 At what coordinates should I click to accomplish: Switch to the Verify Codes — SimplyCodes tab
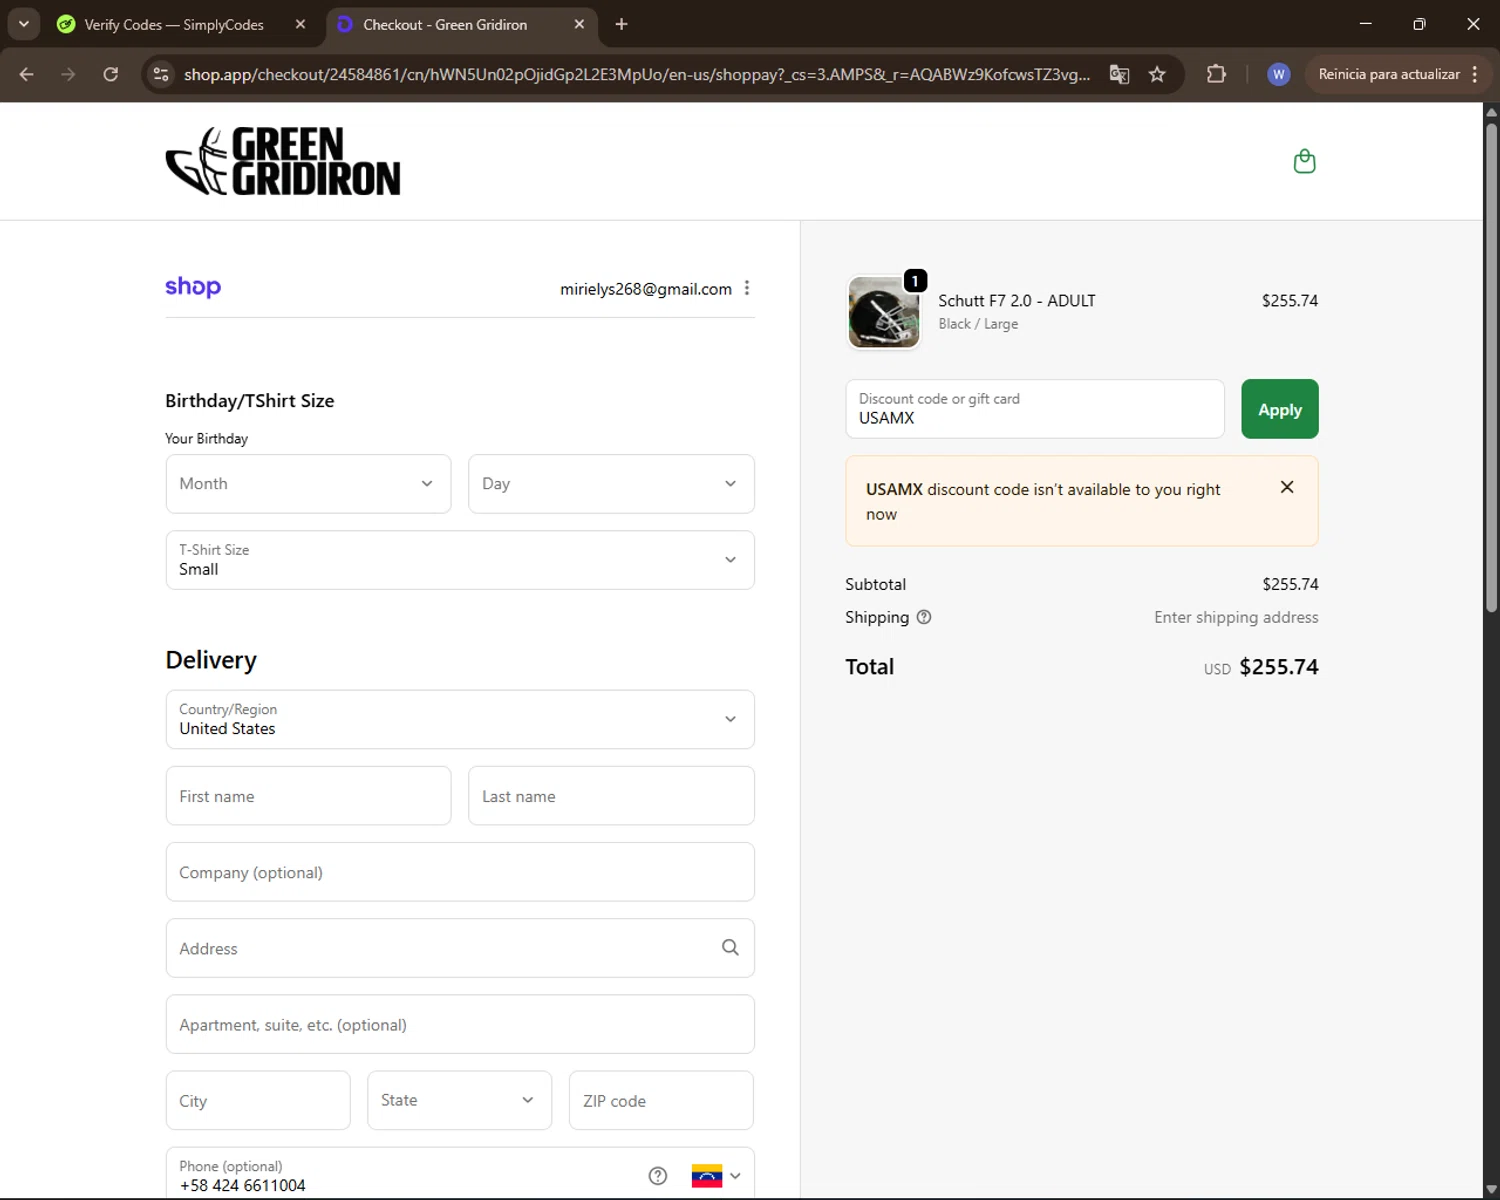(175, 24)
